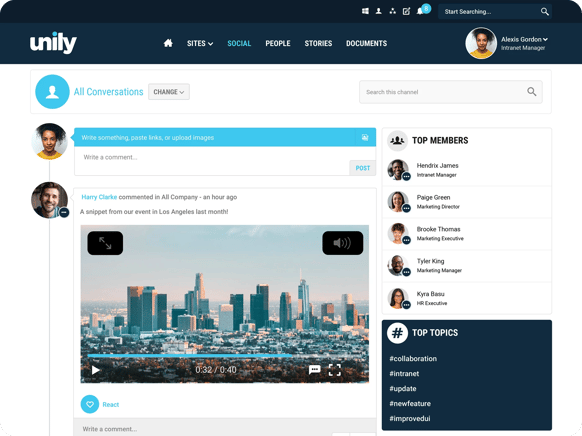Mute the video with speaker icon
582x436 pixels.
click(343, 243)
